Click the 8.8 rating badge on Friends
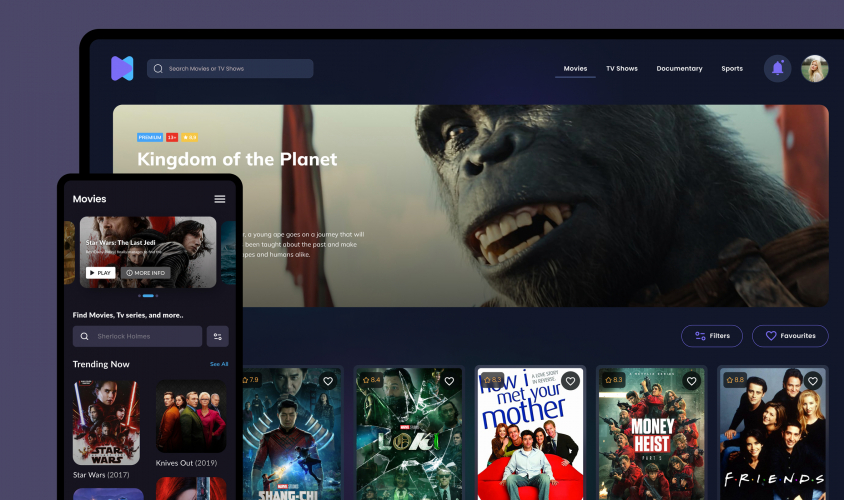The width and height of the screenshot is (844, 500). [x=735, y=380]
